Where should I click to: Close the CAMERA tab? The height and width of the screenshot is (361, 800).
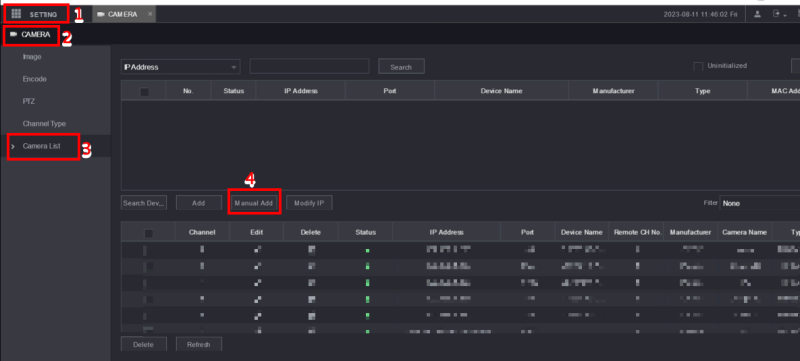click(x=150, y=14)
